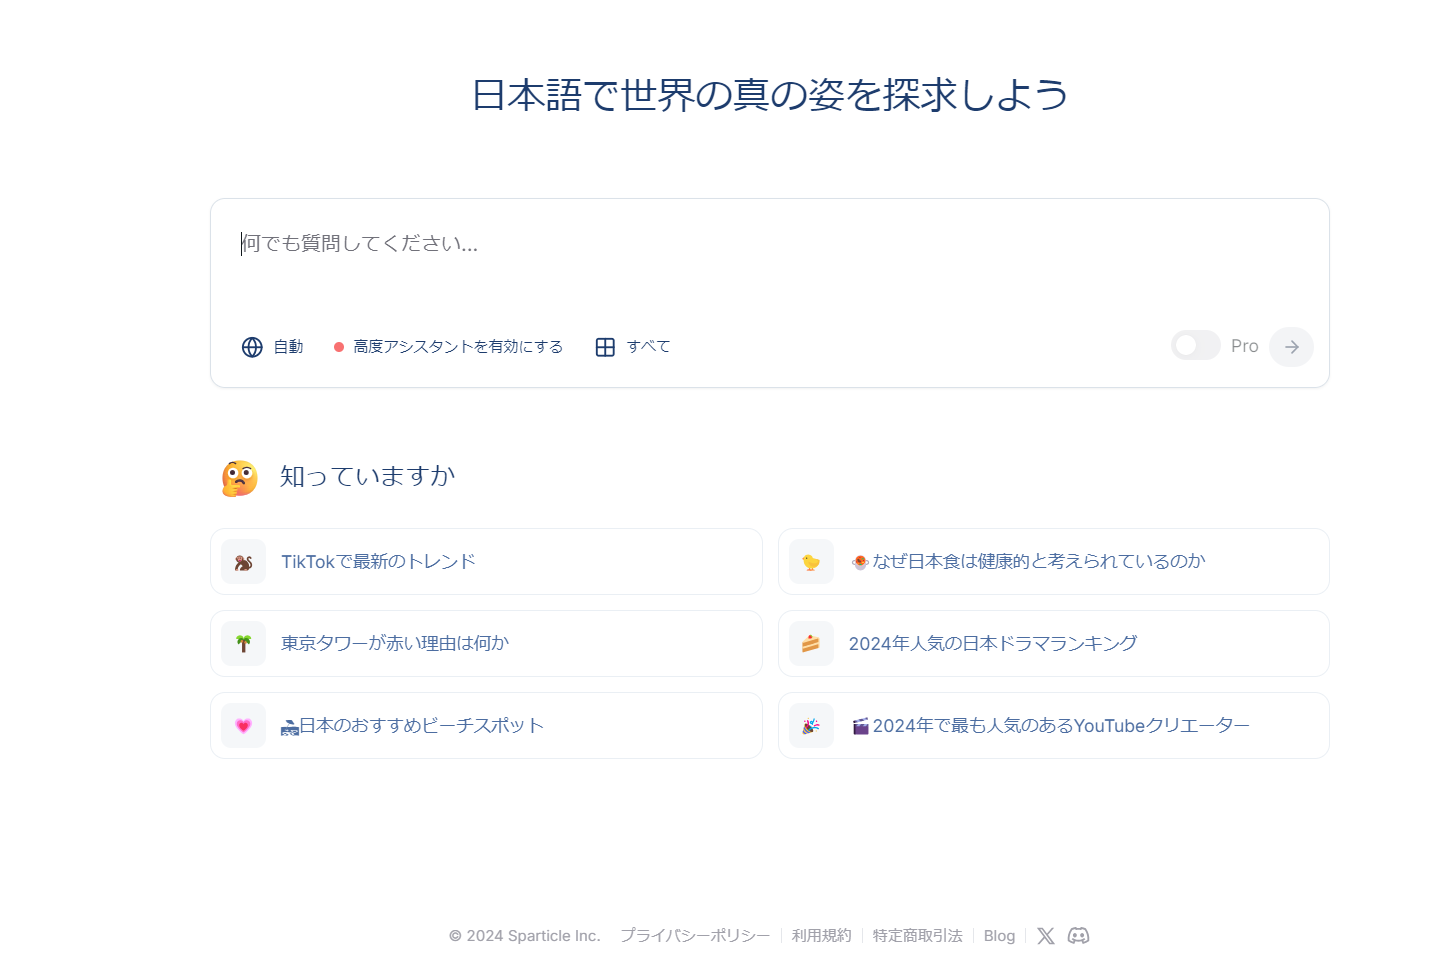Click the red dot indicator before 高度アシスタント

point(338,346)
